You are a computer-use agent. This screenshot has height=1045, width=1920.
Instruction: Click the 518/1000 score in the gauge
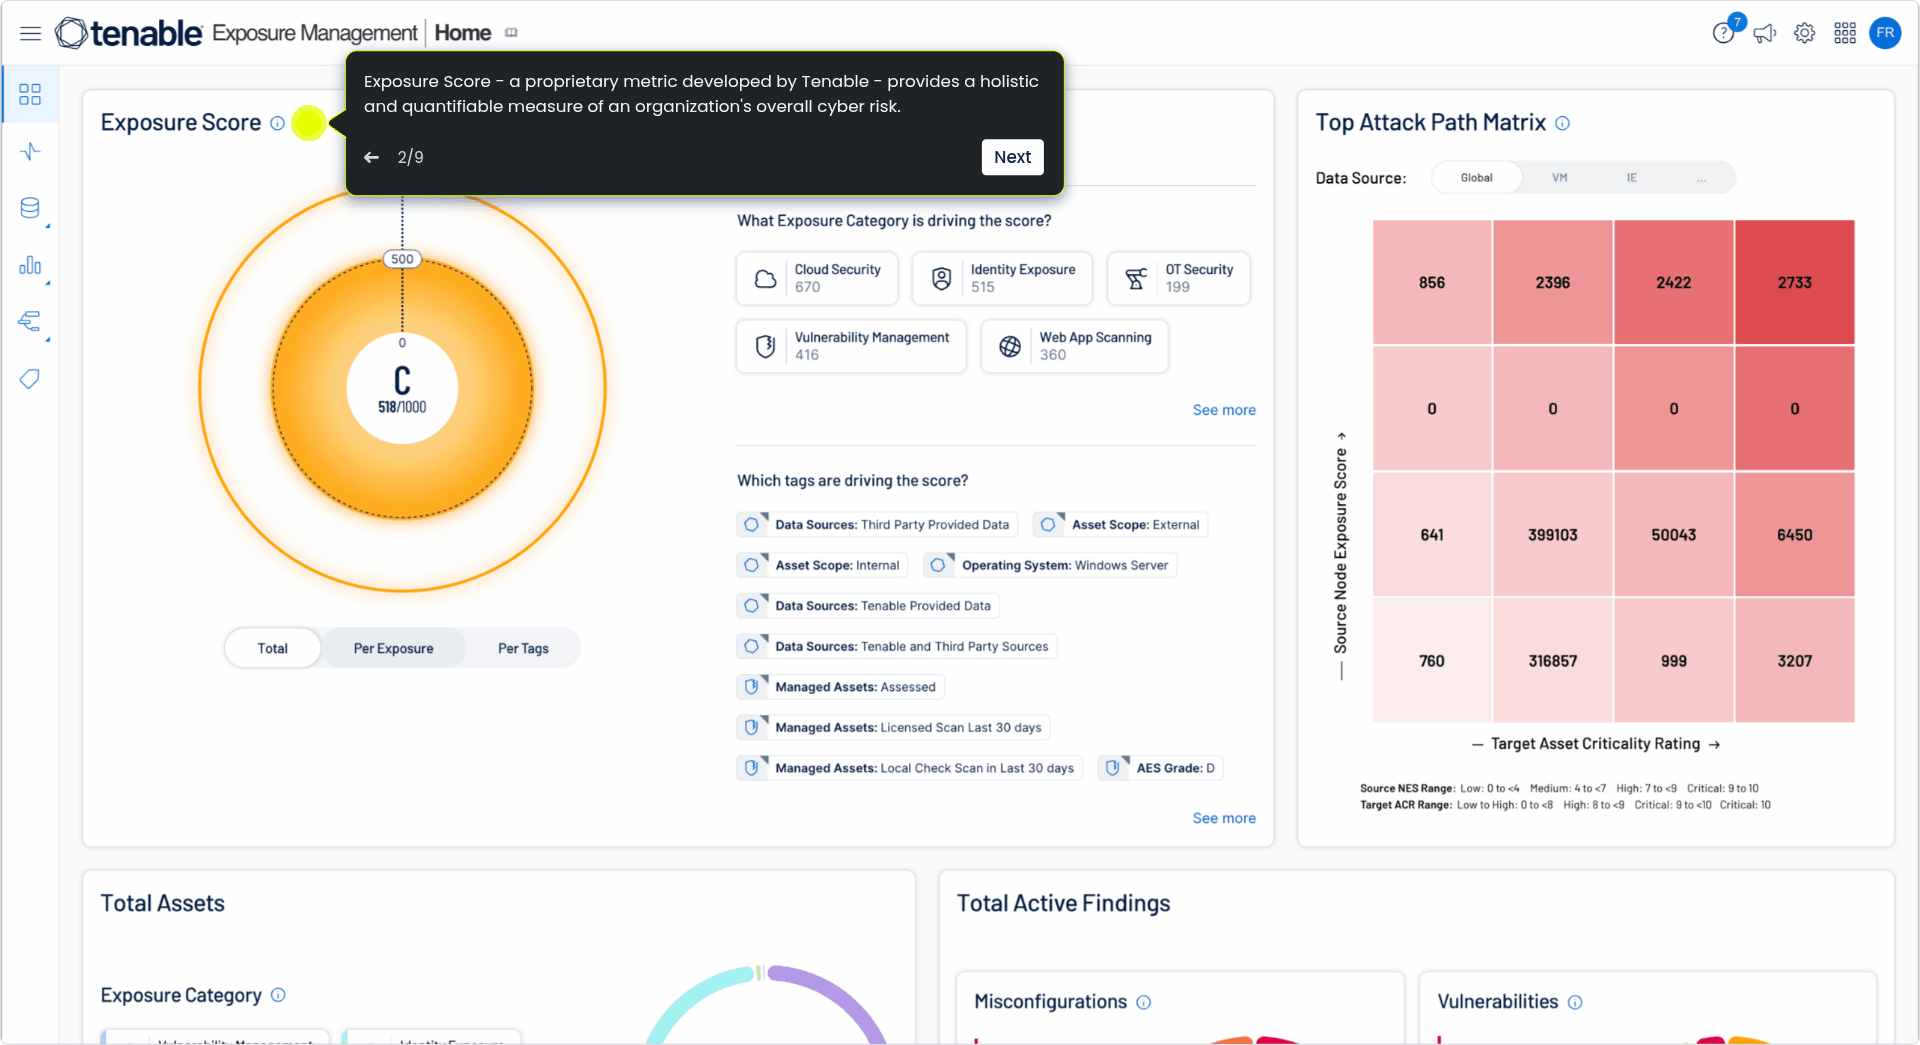402,407
